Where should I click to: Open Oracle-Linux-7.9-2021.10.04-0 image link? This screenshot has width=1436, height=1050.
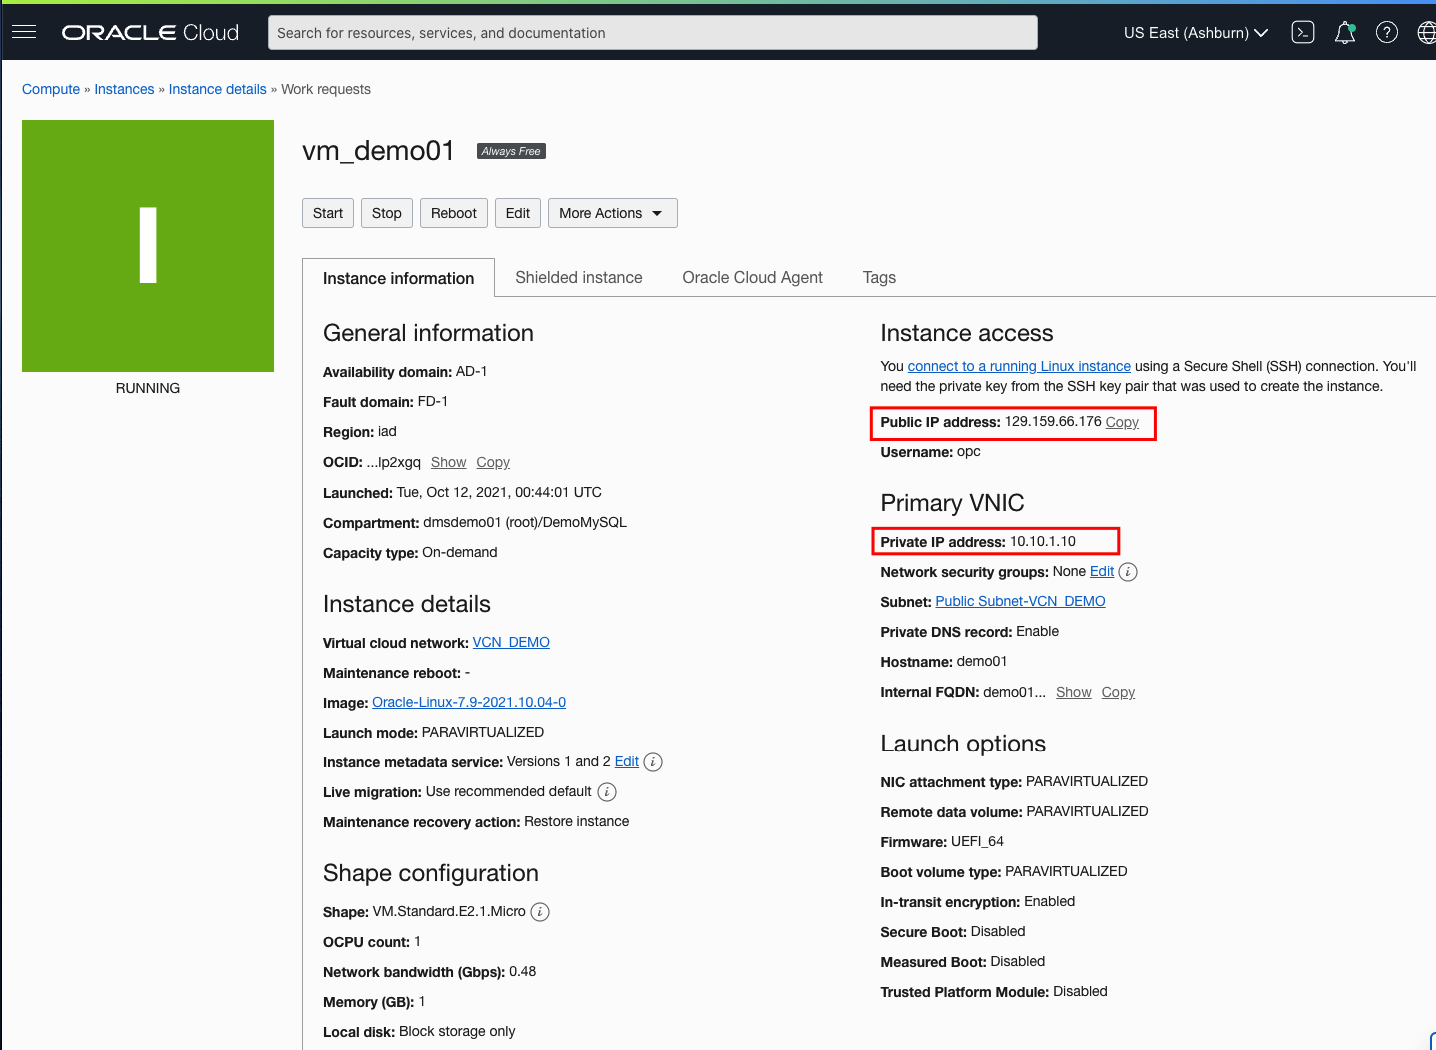point(469,702)
